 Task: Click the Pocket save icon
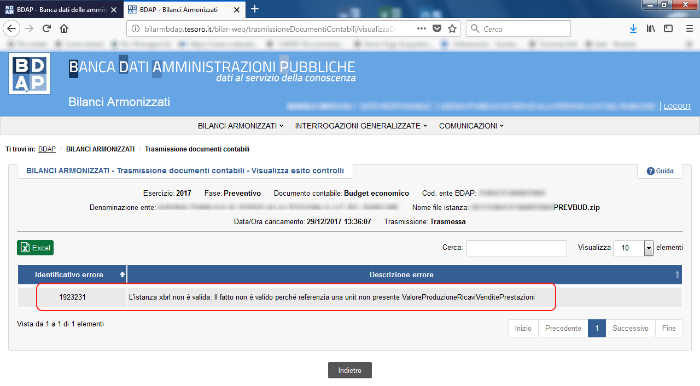[437, 29]
